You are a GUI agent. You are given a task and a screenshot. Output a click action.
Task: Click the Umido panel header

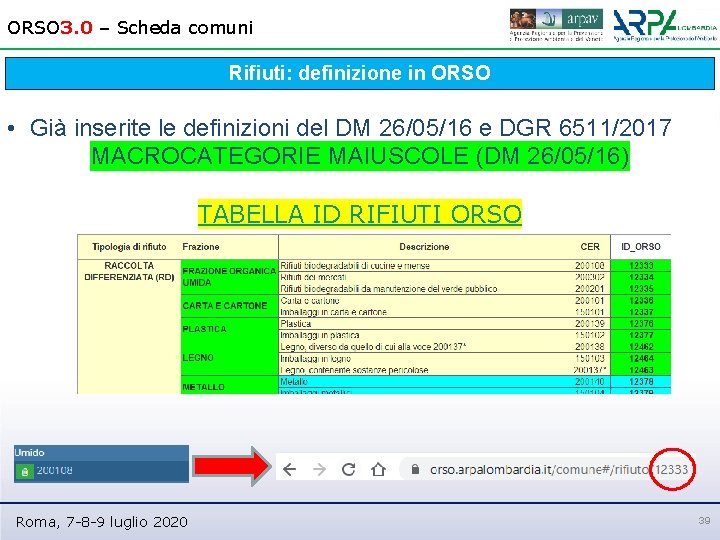tap(101, 453)
